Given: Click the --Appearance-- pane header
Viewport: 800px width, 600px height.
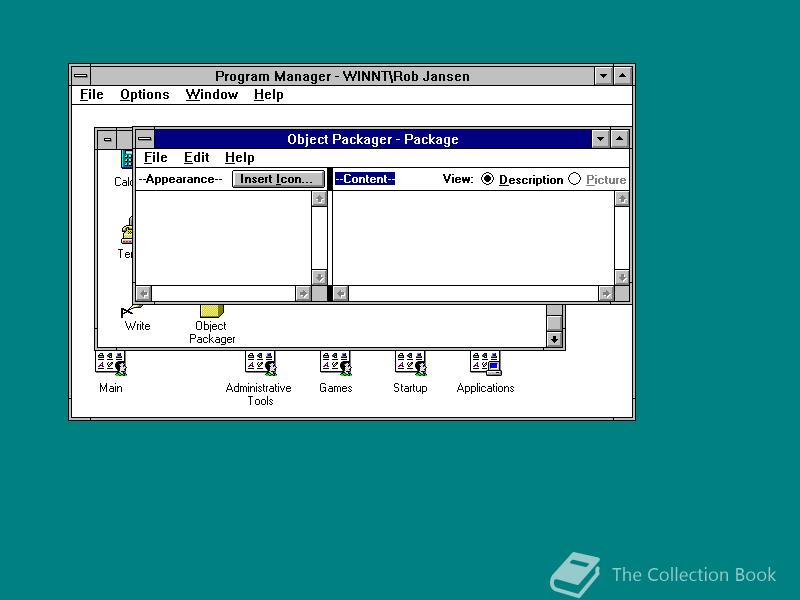Looking at the screenshot, I should [181, 179].
